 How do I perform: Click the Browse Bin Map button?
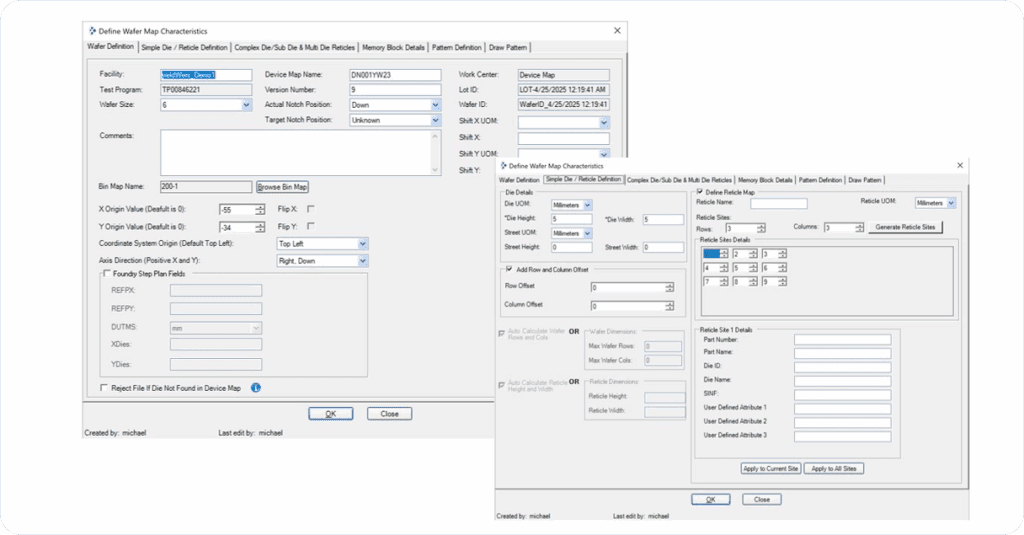(x=282, y=187)
